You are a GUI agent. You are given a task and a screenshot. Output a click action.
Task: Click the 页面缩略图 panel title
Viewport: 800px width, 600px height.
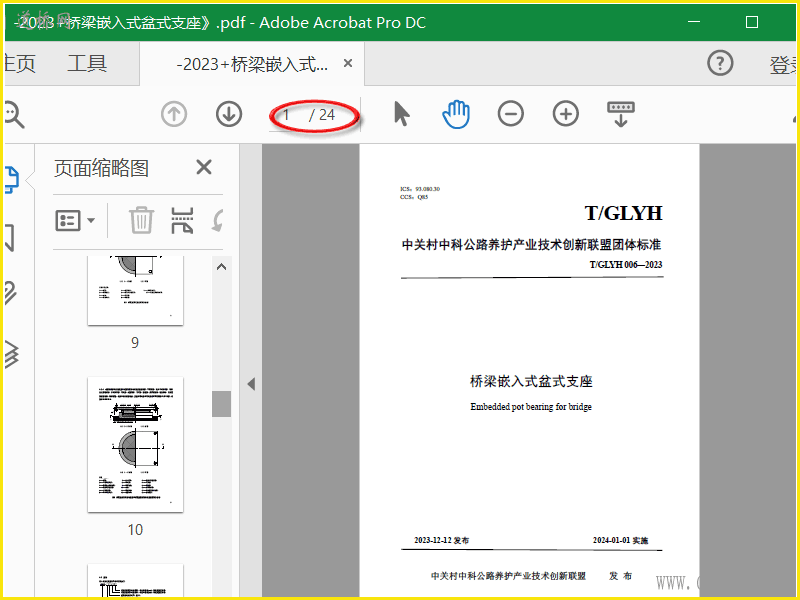click(101, 168)
